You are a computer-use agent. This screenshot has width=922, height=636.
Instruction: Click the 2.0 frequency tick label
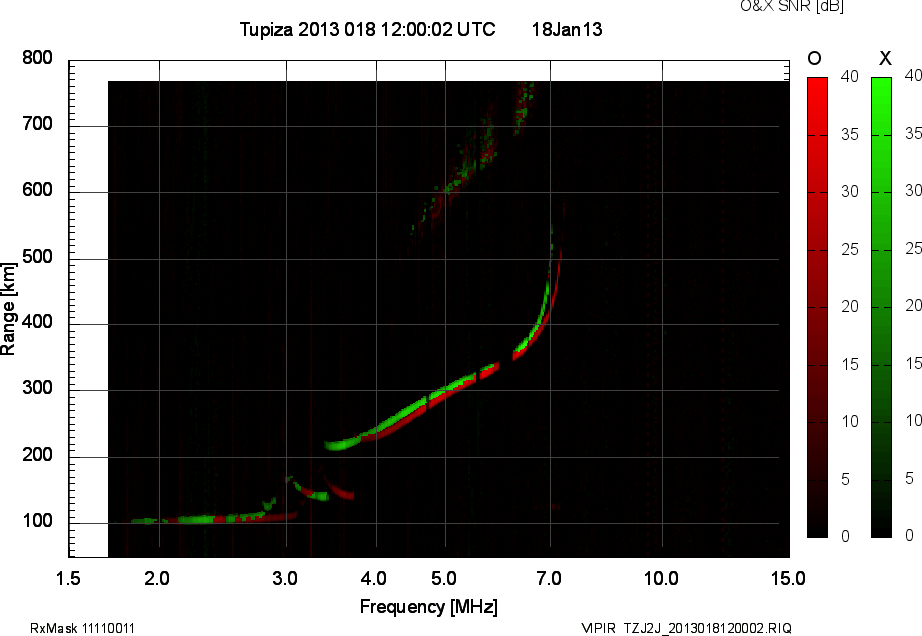157,579
